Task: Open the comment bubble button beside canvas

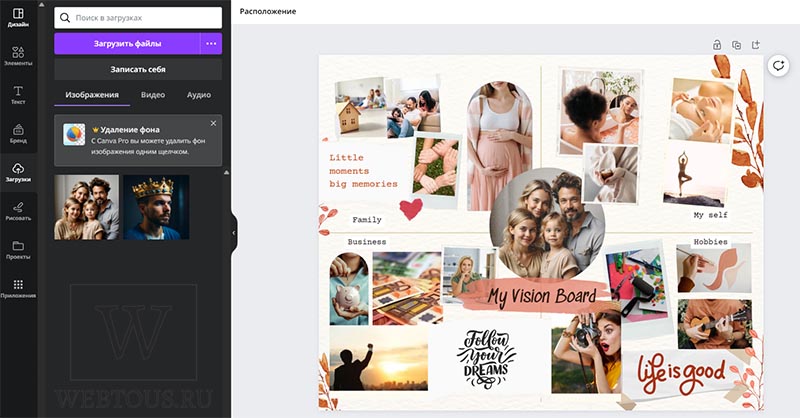Action: (778, 66)
